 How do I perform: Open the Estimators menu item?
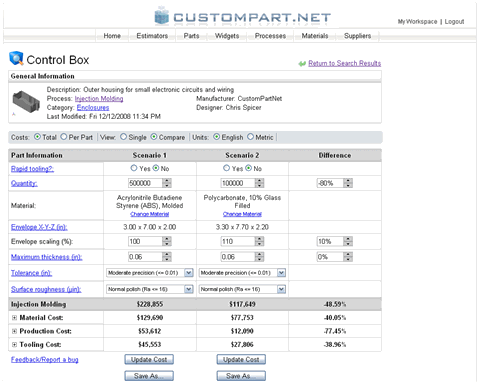pos(152,36)
